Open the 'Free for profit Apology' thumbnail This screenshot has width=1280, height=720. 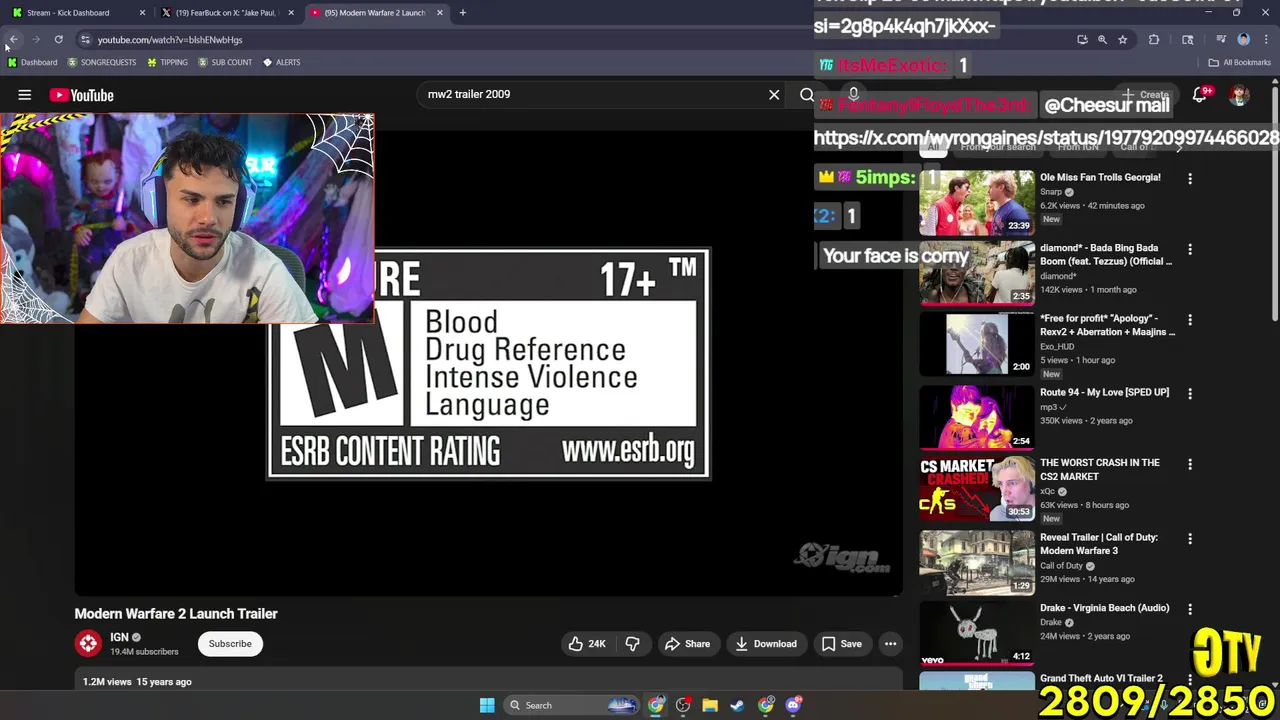[977, 343]
